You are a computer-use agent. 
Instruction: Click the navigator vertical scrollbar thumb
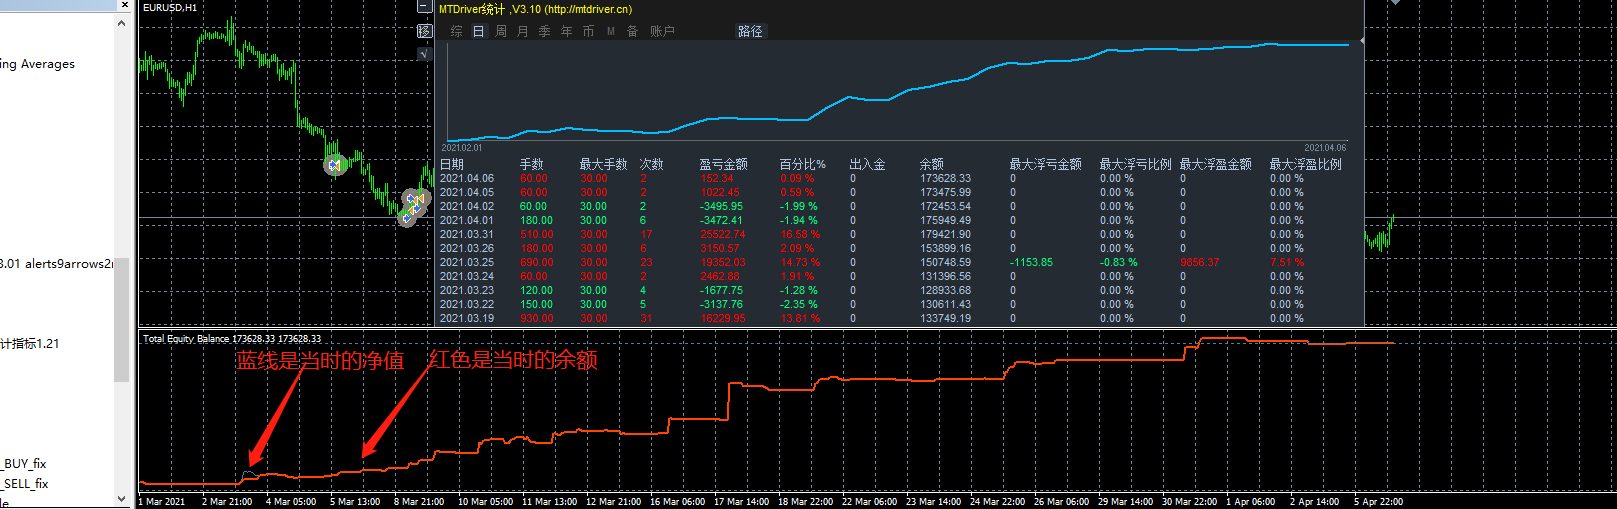click(x=121, y=320)
